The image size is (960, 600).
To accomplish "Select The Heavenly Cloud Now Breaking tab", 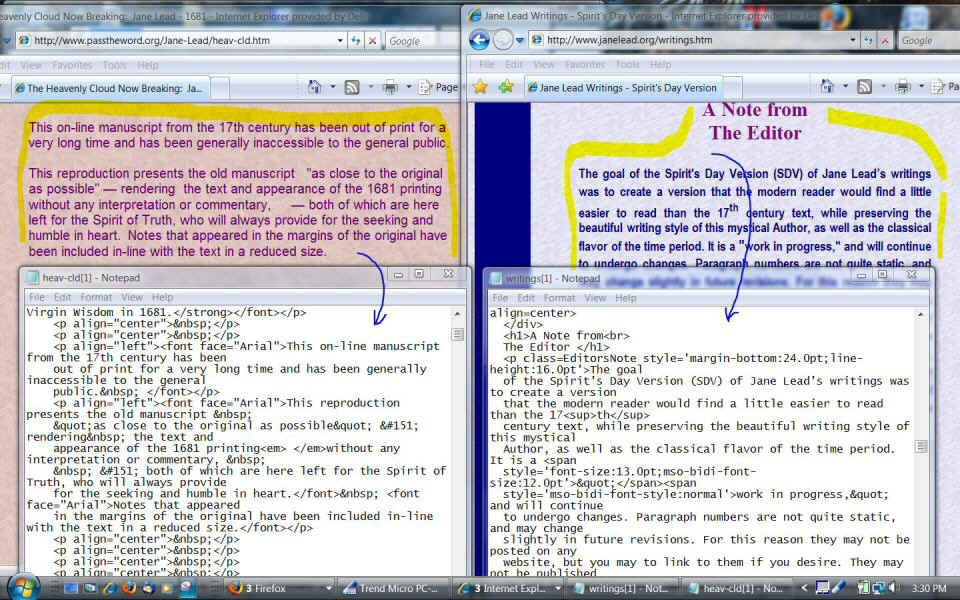I will 111,88.
